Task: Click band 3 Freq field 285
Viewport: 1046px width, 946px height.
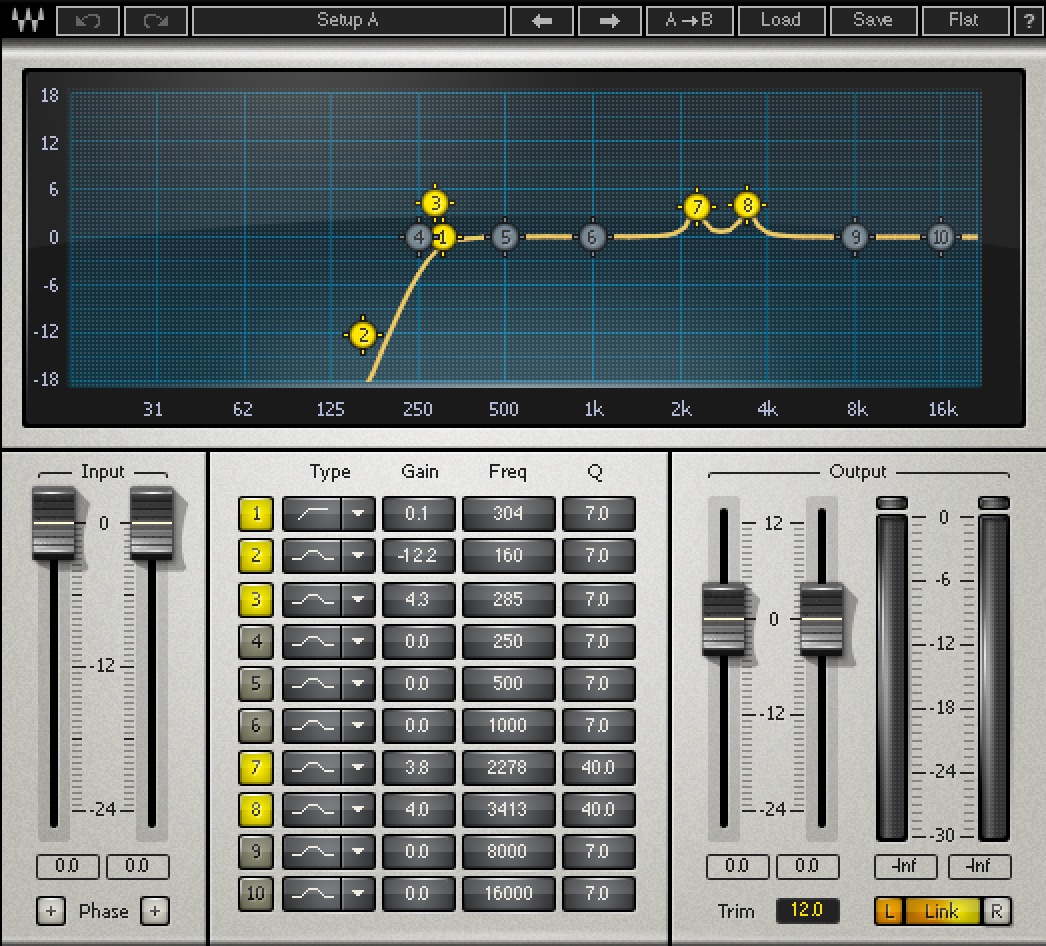Action: point(508,599)
